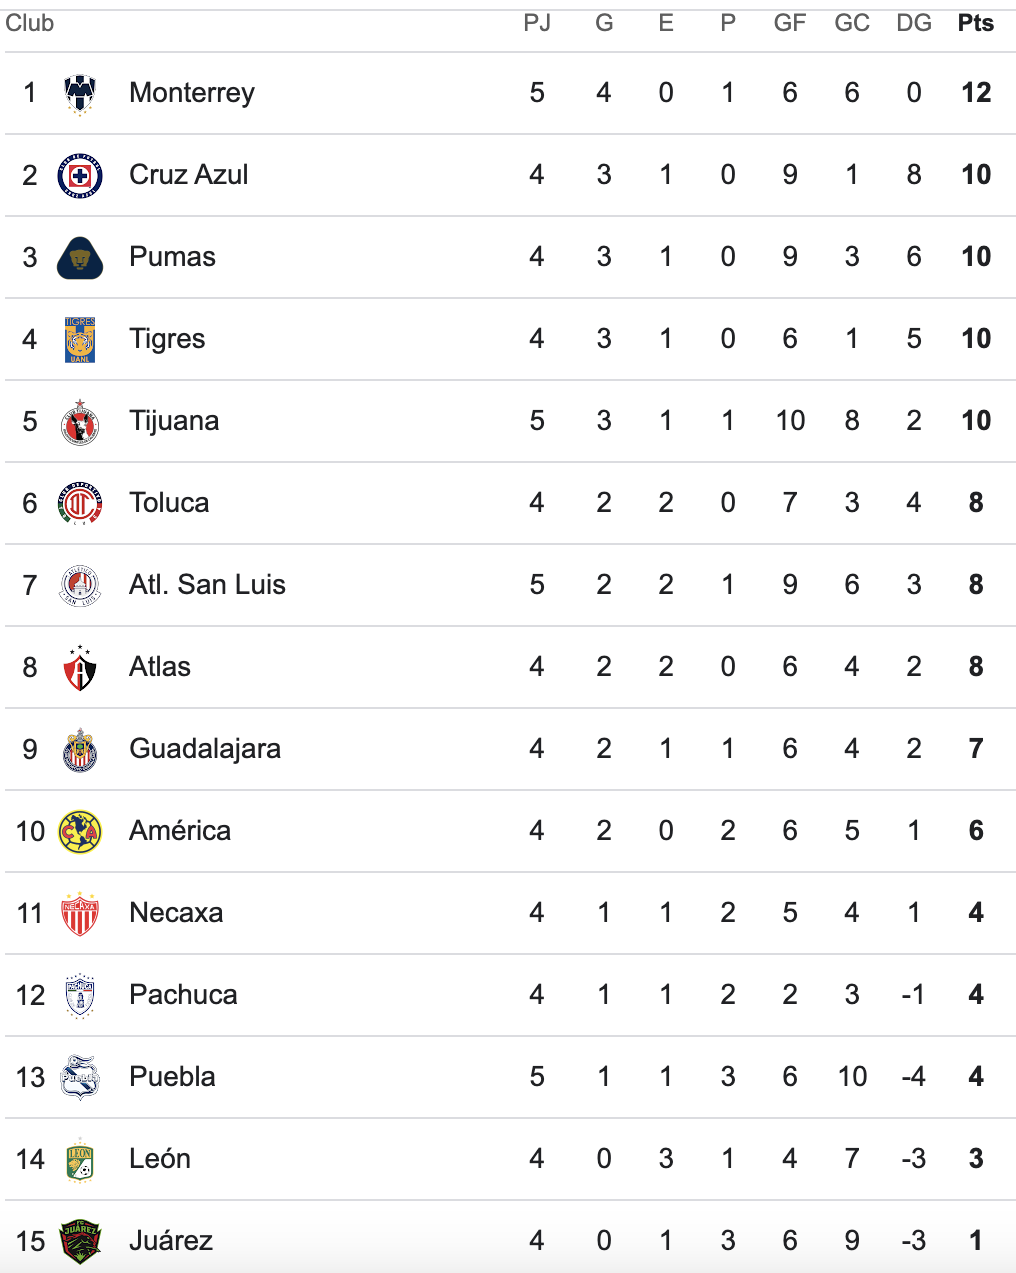The width and height of the screenshot is (1016, 1273).
Task: Click the Atlas club shield icon
Action: click(x=80, y=668)
